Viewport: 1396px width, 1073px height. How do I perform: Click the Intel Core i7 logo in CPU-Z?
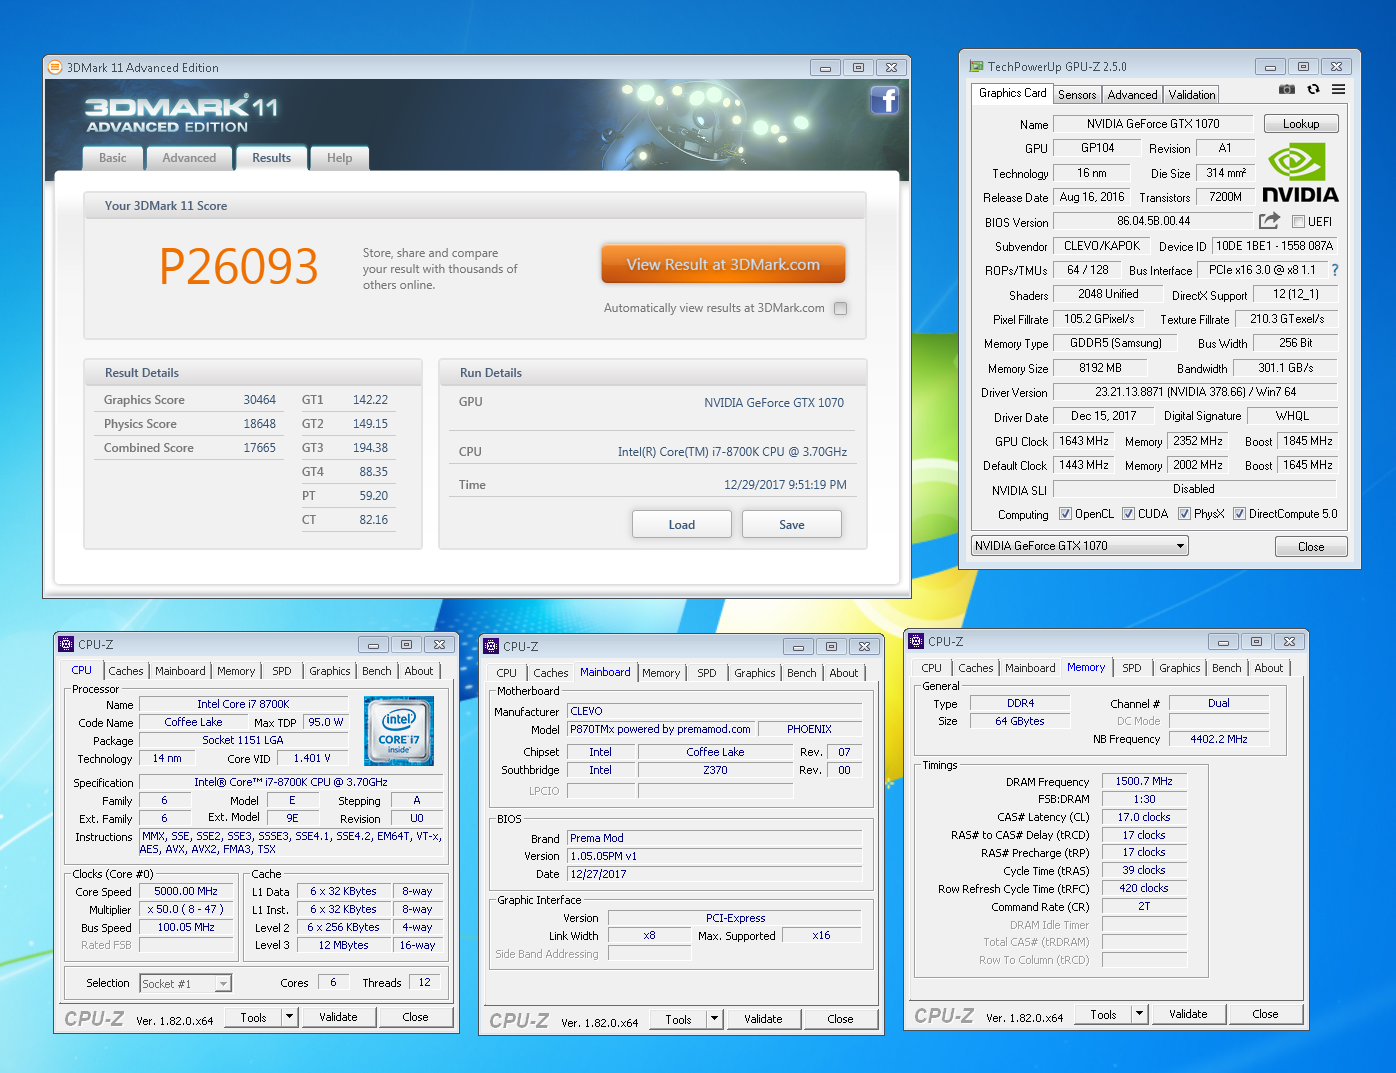point(399,731)
